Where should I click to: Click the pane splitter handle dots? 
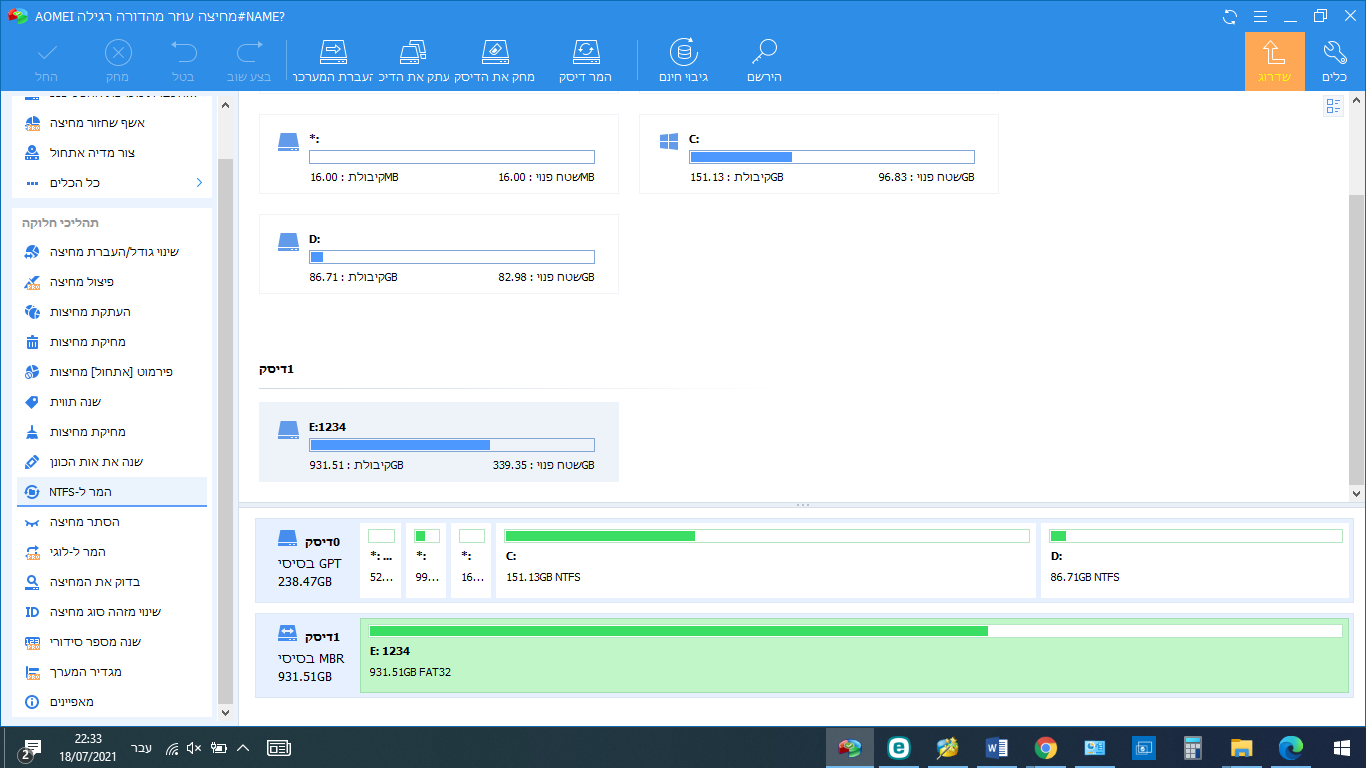tap(803, 506)
